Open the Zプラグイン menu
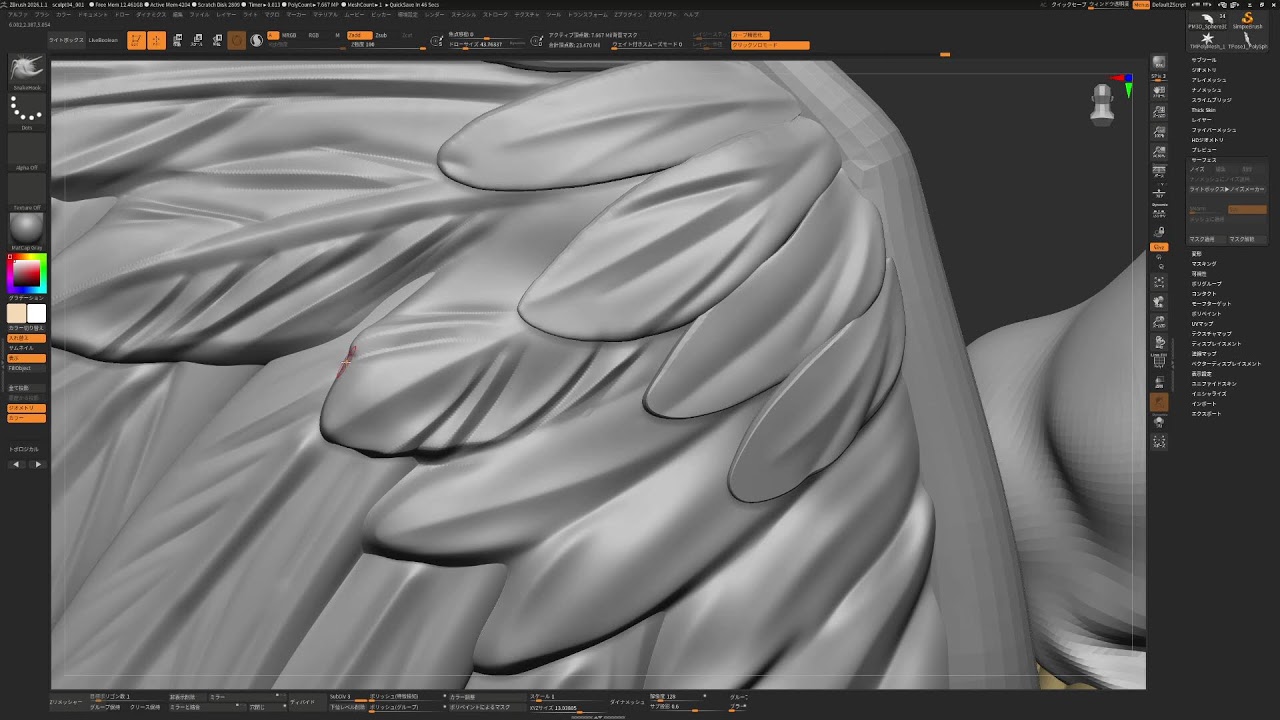 [628, 15]
